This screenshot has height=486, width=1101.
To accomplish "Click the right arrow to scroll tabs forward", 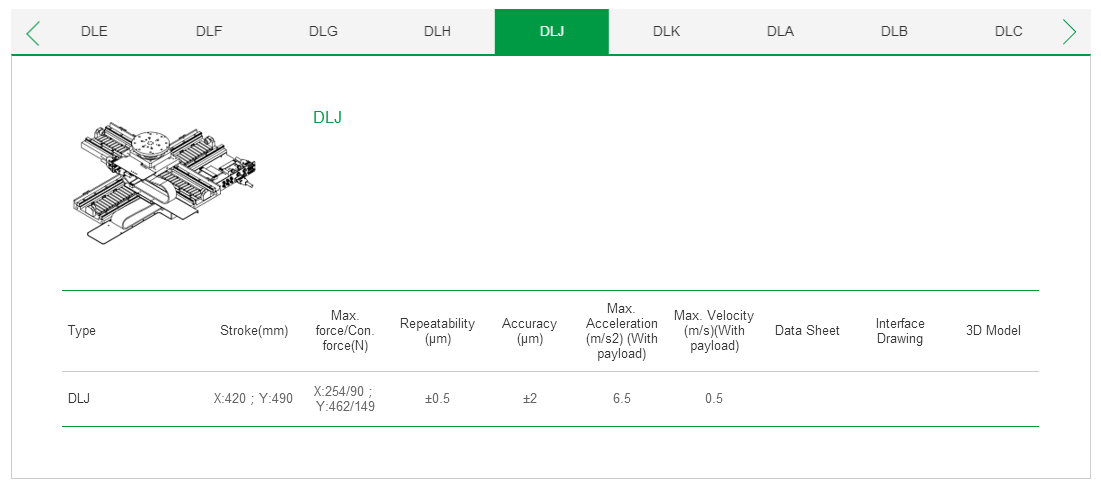I will coord(1069,33).
